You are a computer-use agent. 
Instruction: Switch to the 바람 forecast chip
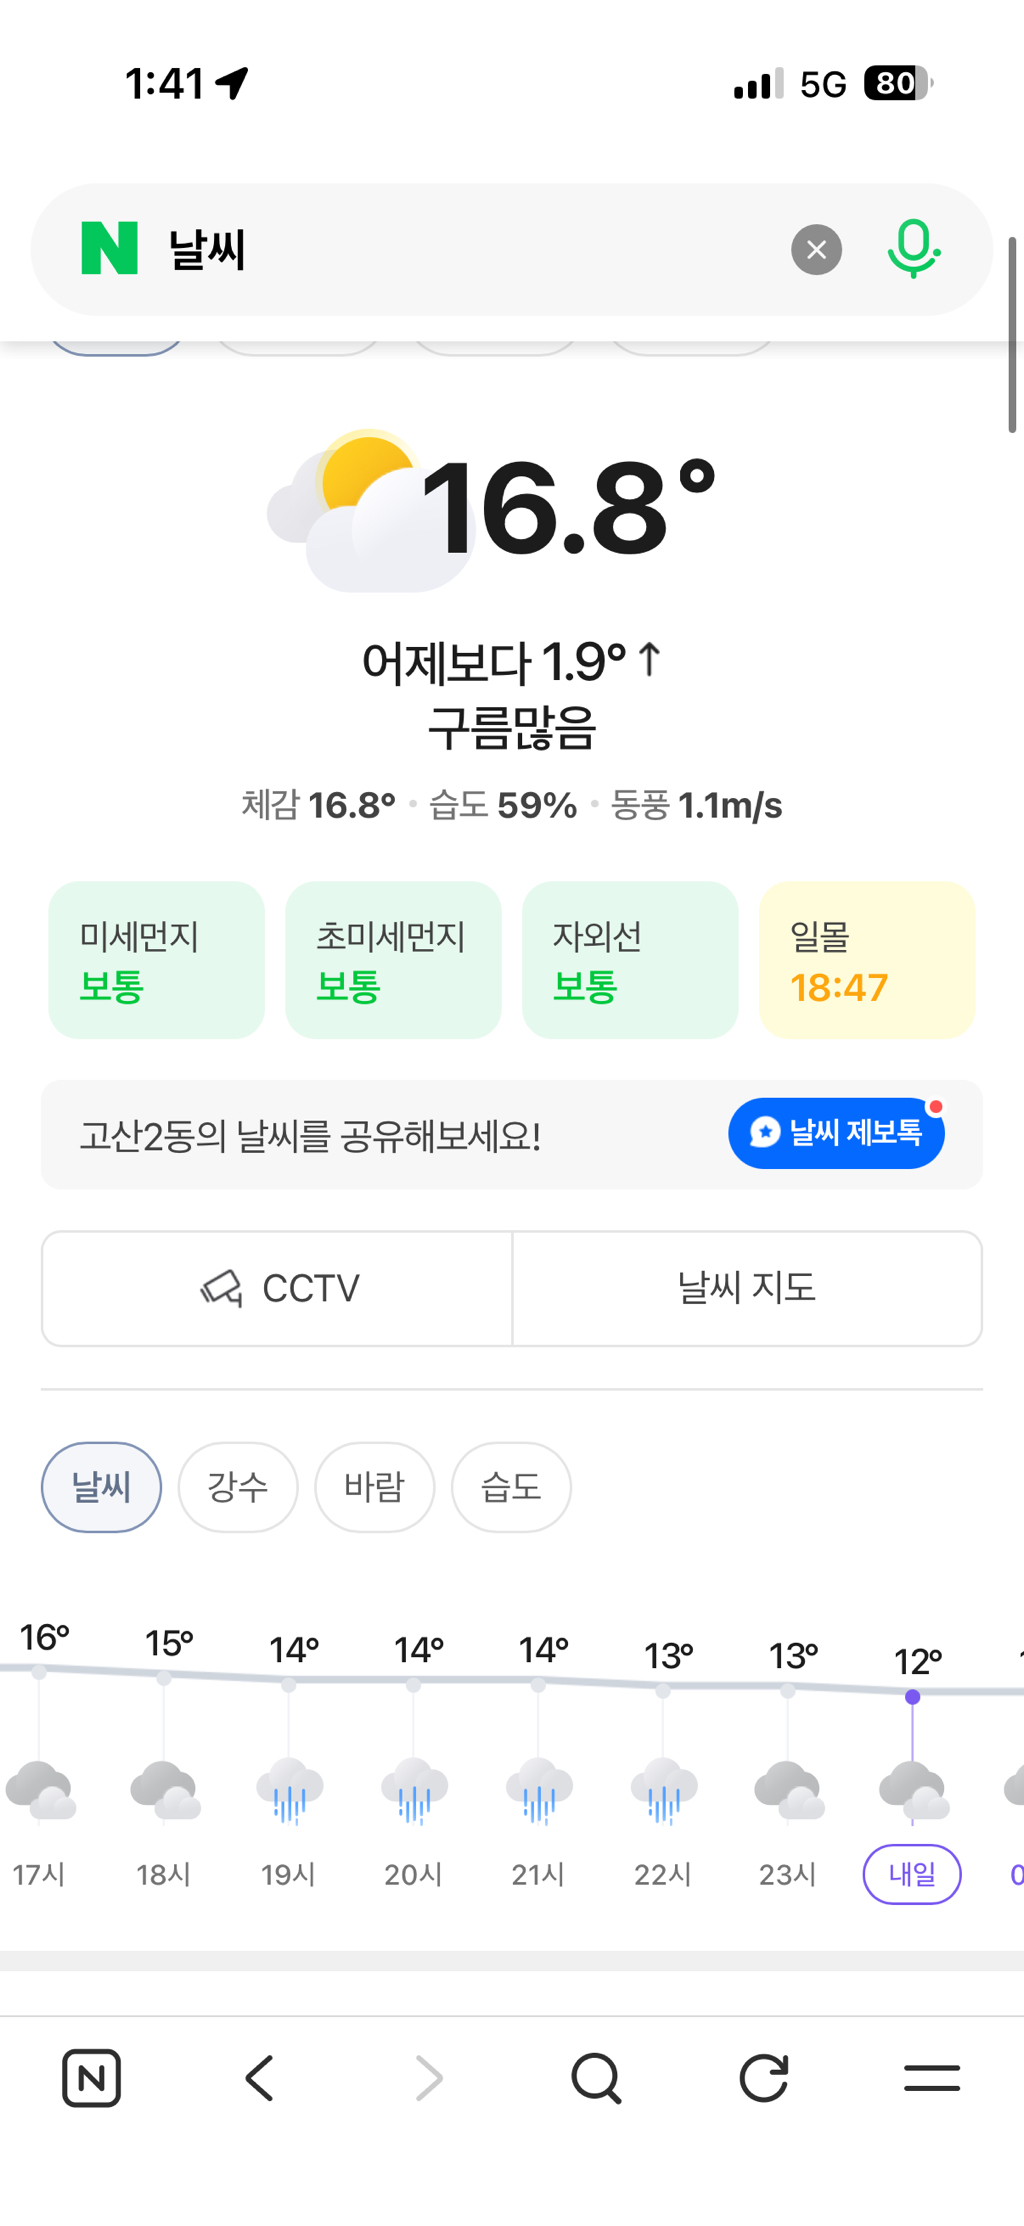(374, 1487)
